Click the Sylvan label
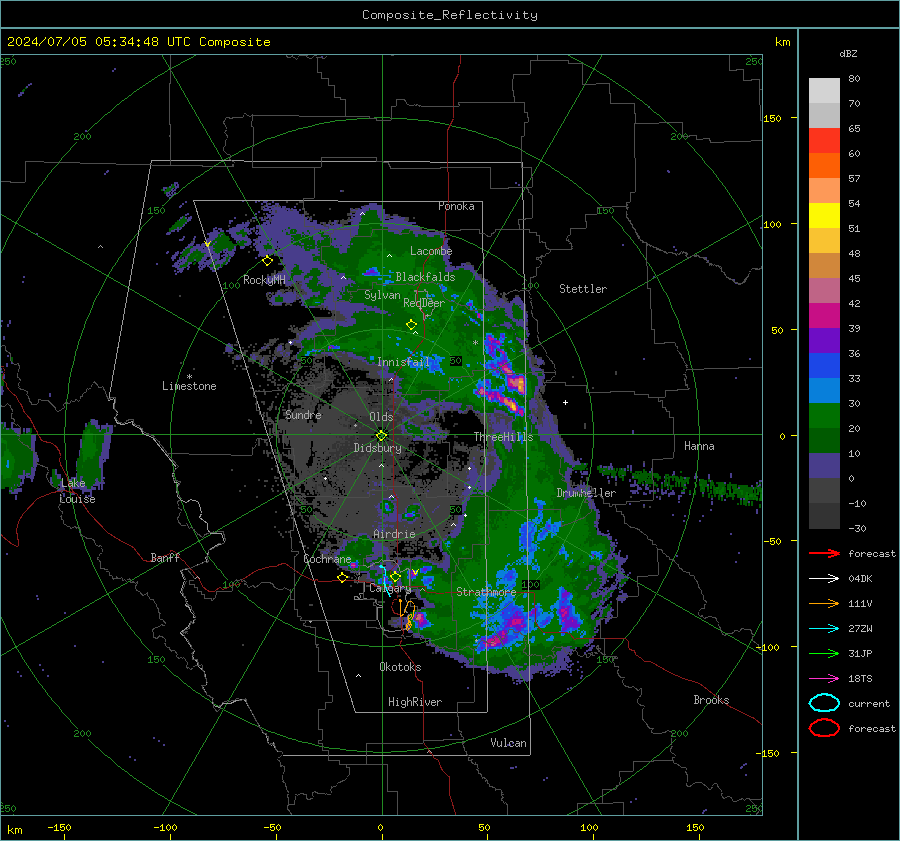Viewport: 900px width, 841px height. [382, 295]
